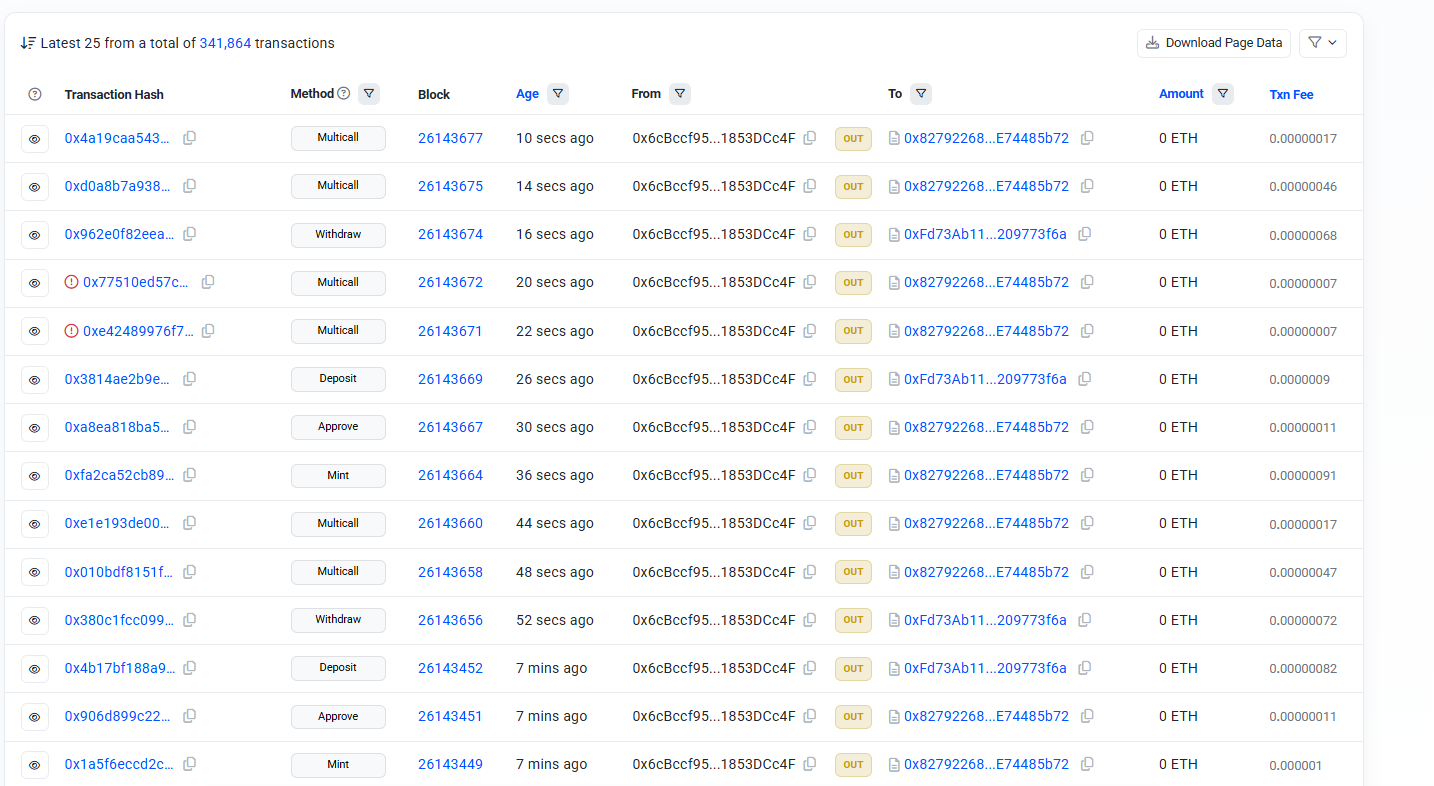Click the contract file icon in block 26143669 row
The image size is (1434, 786).
tap(894, 379)
